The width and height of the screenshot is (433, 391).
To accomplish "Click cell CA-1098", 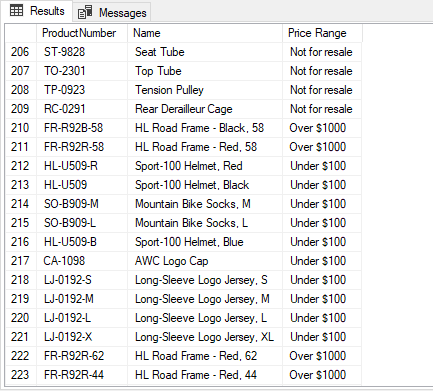I will pos(82,261).
